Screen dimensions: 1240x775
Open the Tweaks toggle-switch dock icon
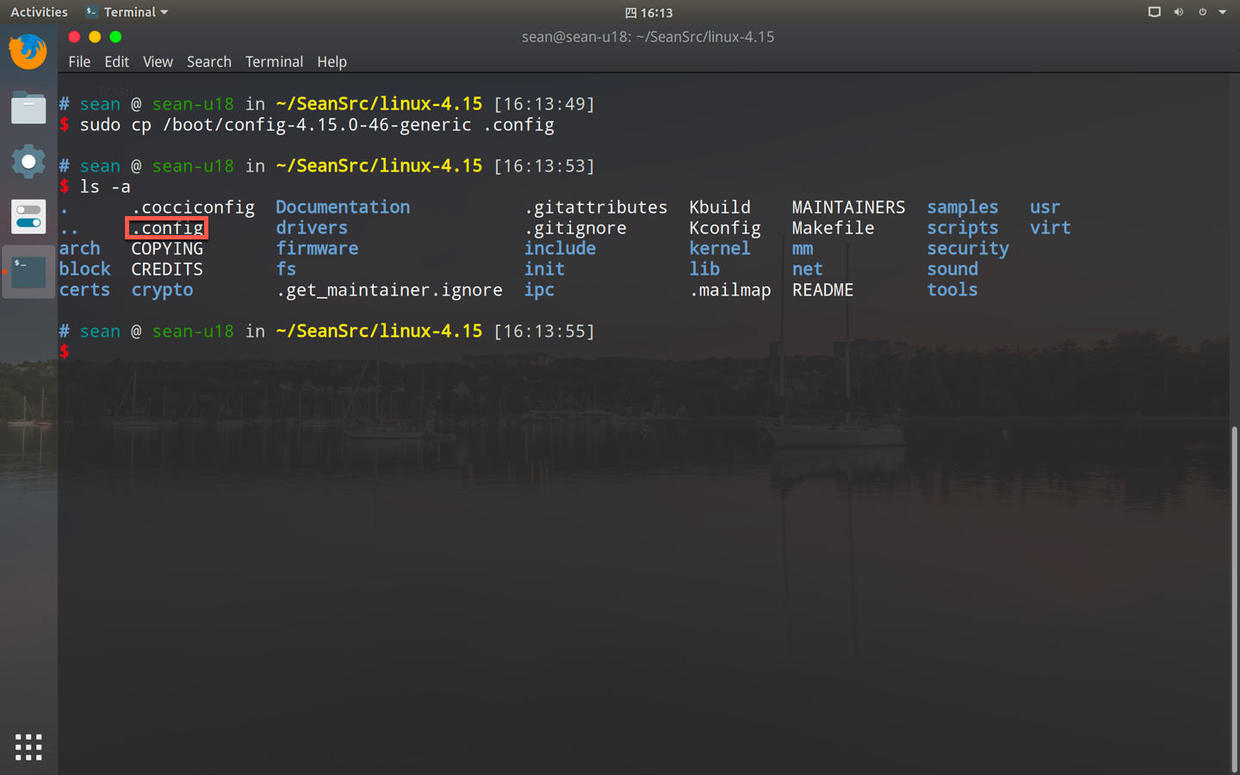coord(28,216)
